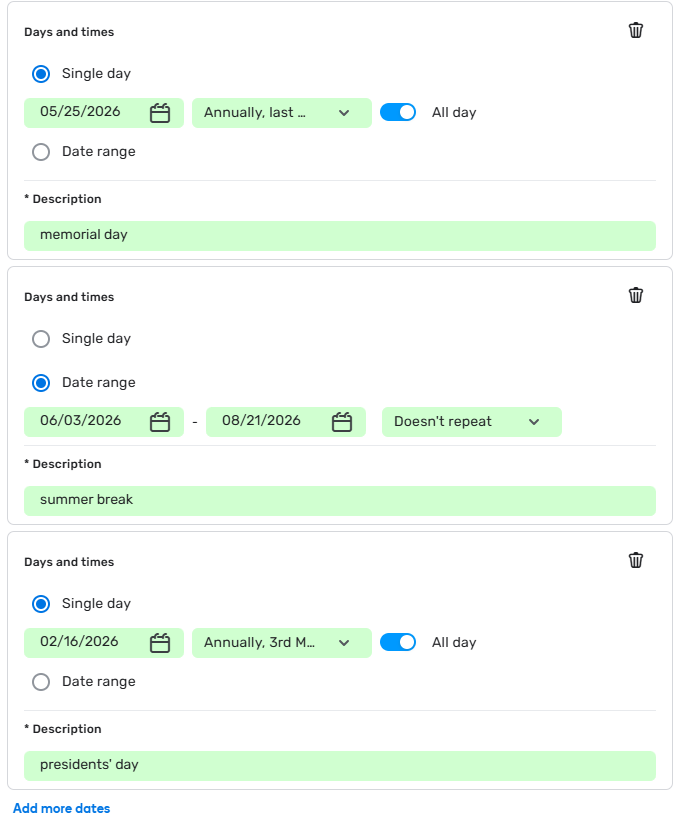Open calendar picker for 06/03/2026 start date
690x836 pixels.
(160, 422)
